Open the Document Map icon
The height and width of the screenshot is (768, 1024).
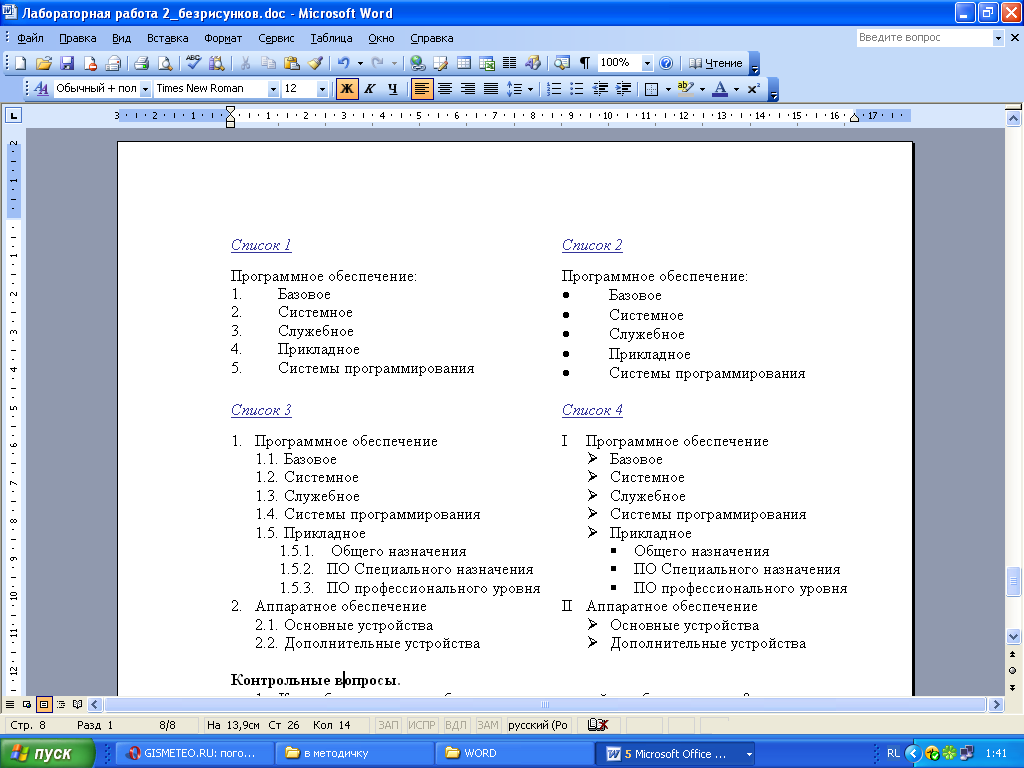pos(562,63)
